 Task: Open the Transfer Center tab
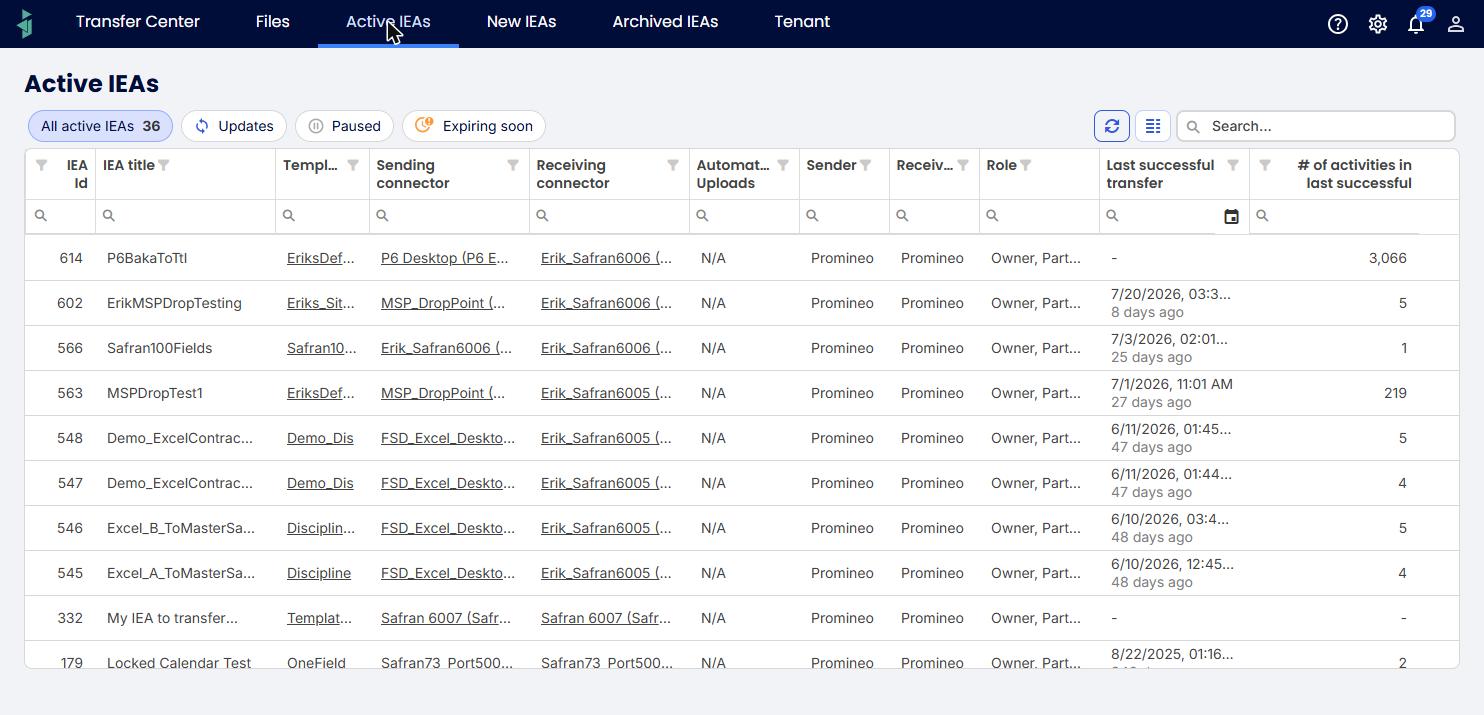tap(138, 22)
